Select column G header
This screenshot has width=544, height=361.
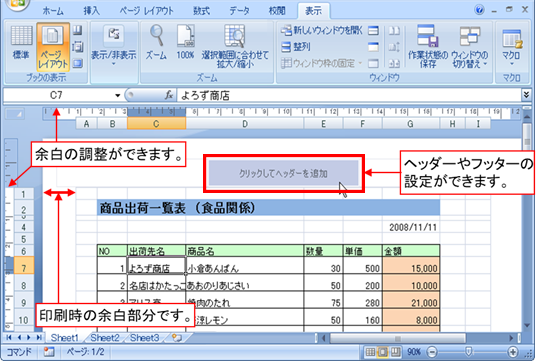point(410,124)
